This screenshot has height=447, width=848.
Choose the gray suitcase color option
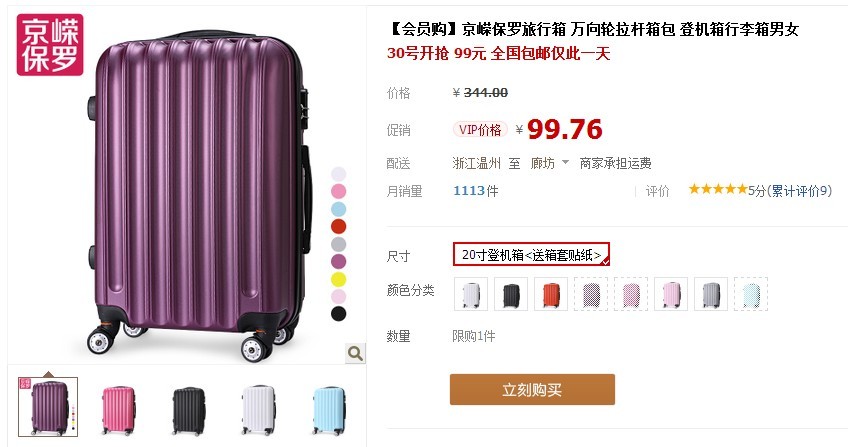point(711,294)
